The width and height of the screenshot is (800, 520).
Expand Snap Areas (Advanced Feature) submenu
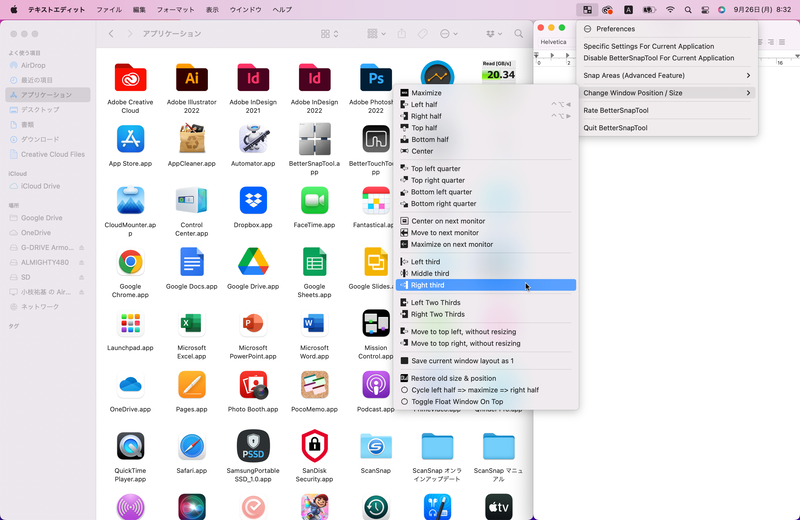click(x=667, y=76)
